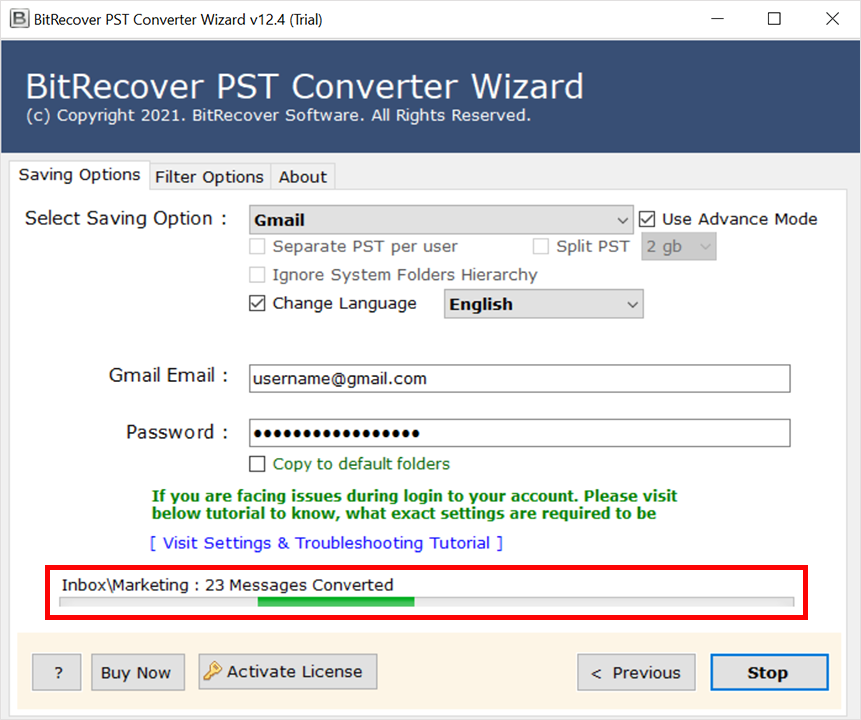Check Separate PST per user option
The height and width of the screenshot is (720, 861).
[257, 247]
